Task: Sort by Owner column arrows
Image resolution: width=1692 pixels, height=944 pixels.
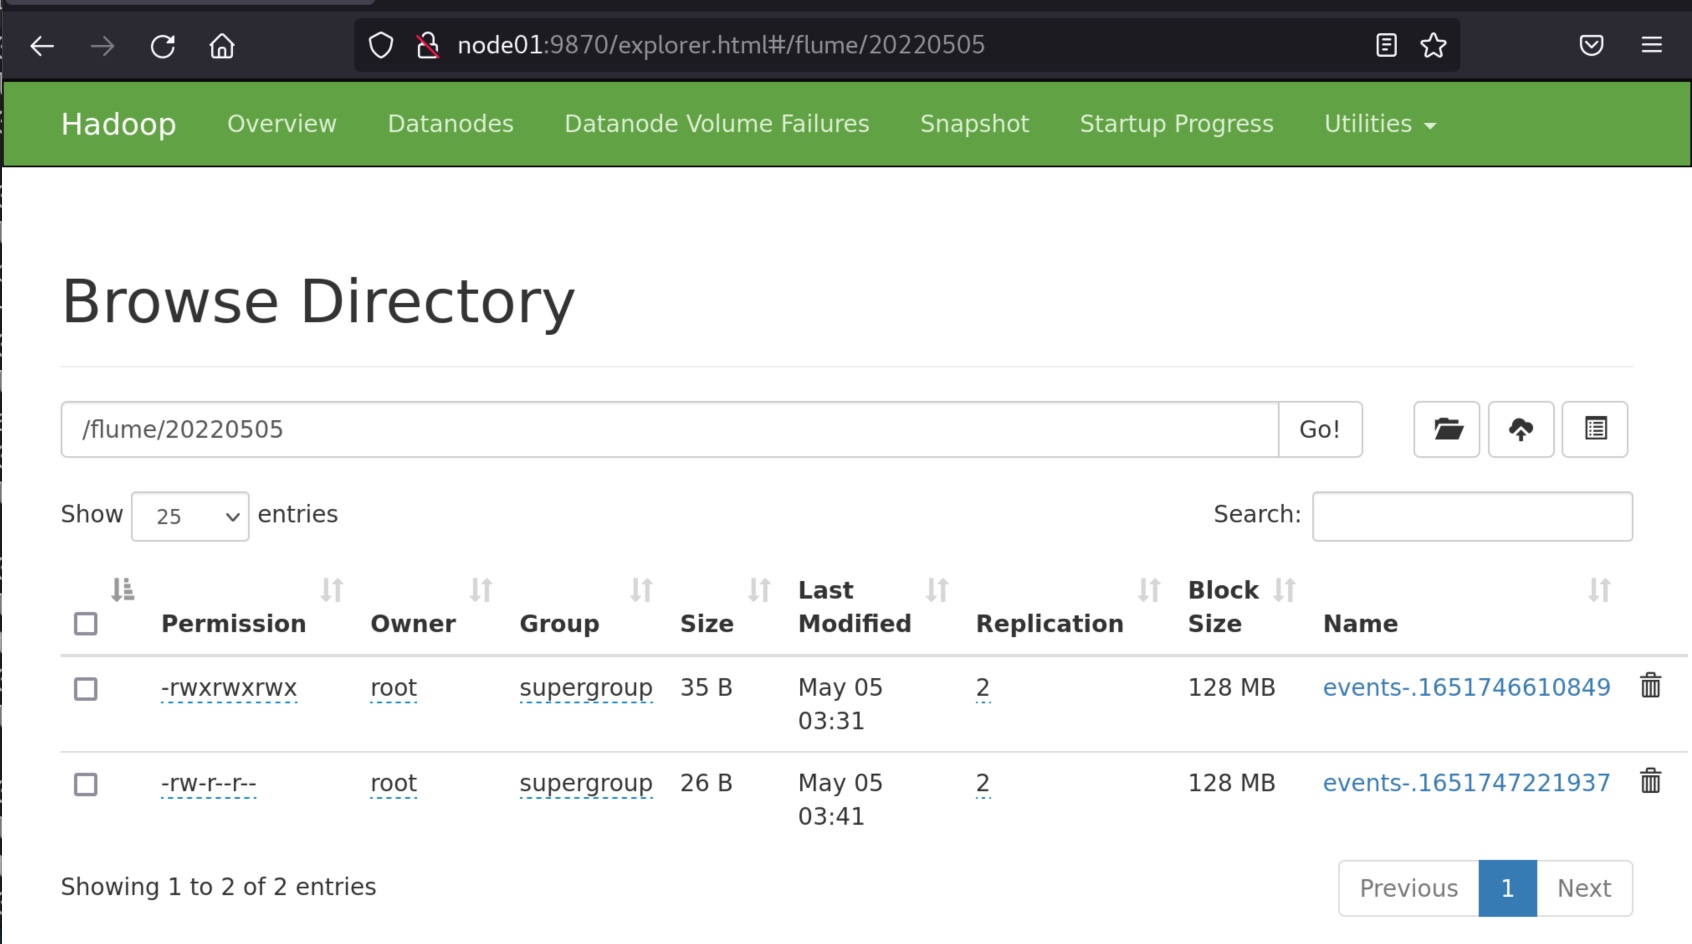Action: tap(481, 590)
